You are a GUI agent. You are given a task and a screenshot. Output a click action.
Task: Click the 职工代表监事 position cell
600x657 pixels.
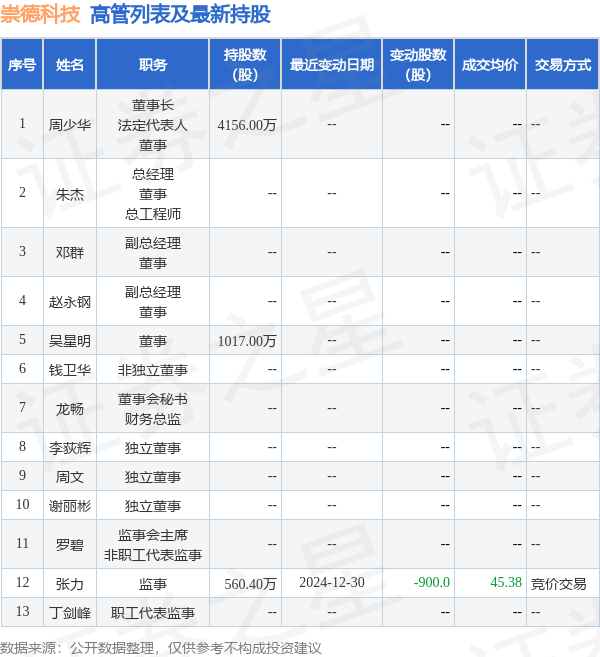coord(153,613)
